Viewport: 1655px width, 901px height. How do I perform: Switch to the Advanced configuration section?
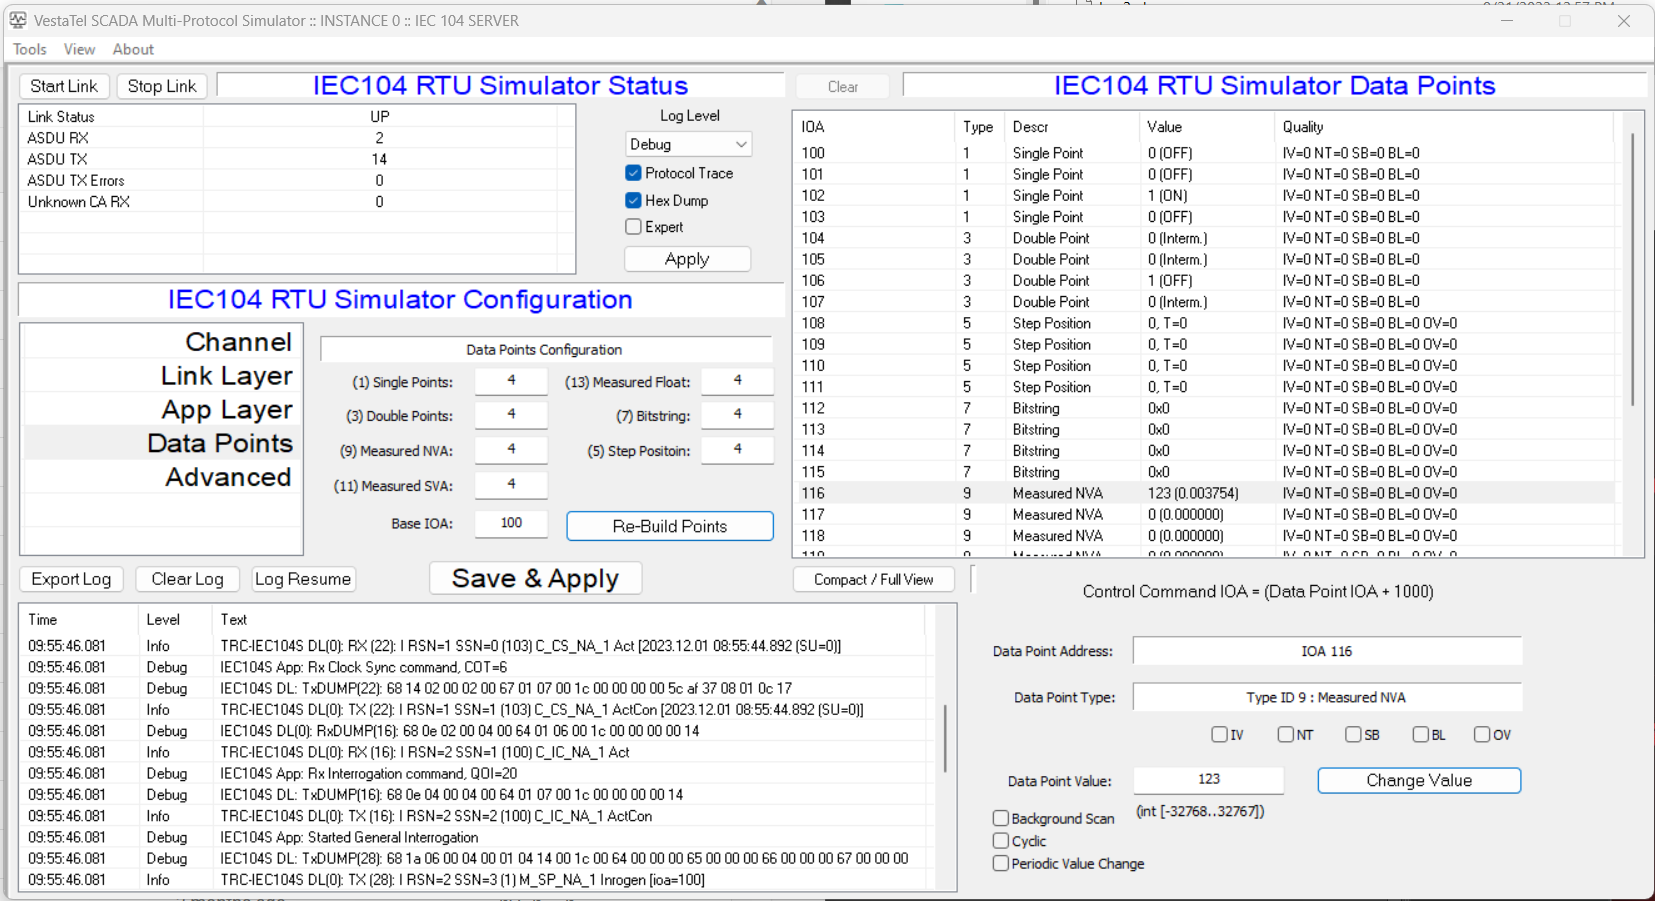228,477
